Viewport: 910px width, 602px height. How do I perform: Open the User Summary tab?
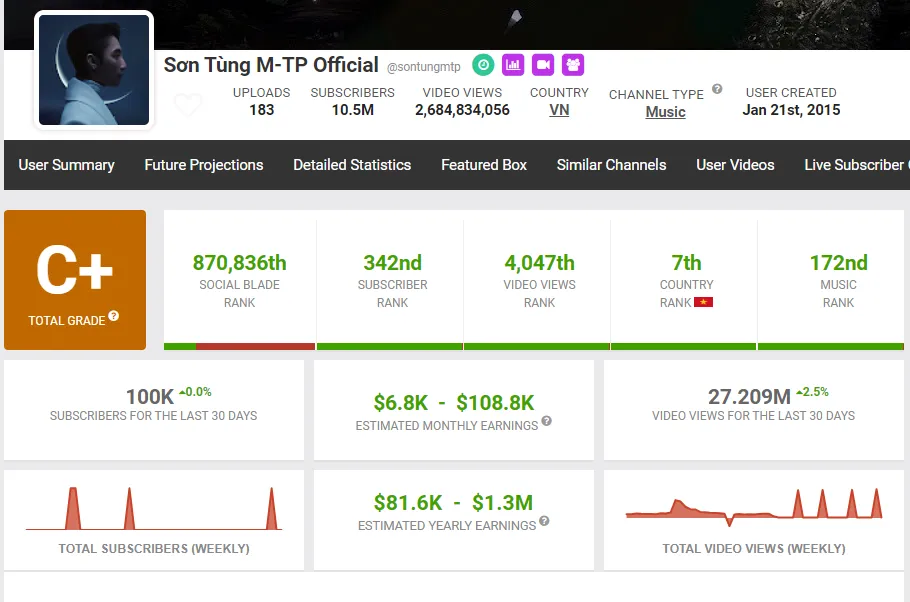(66, 165)
